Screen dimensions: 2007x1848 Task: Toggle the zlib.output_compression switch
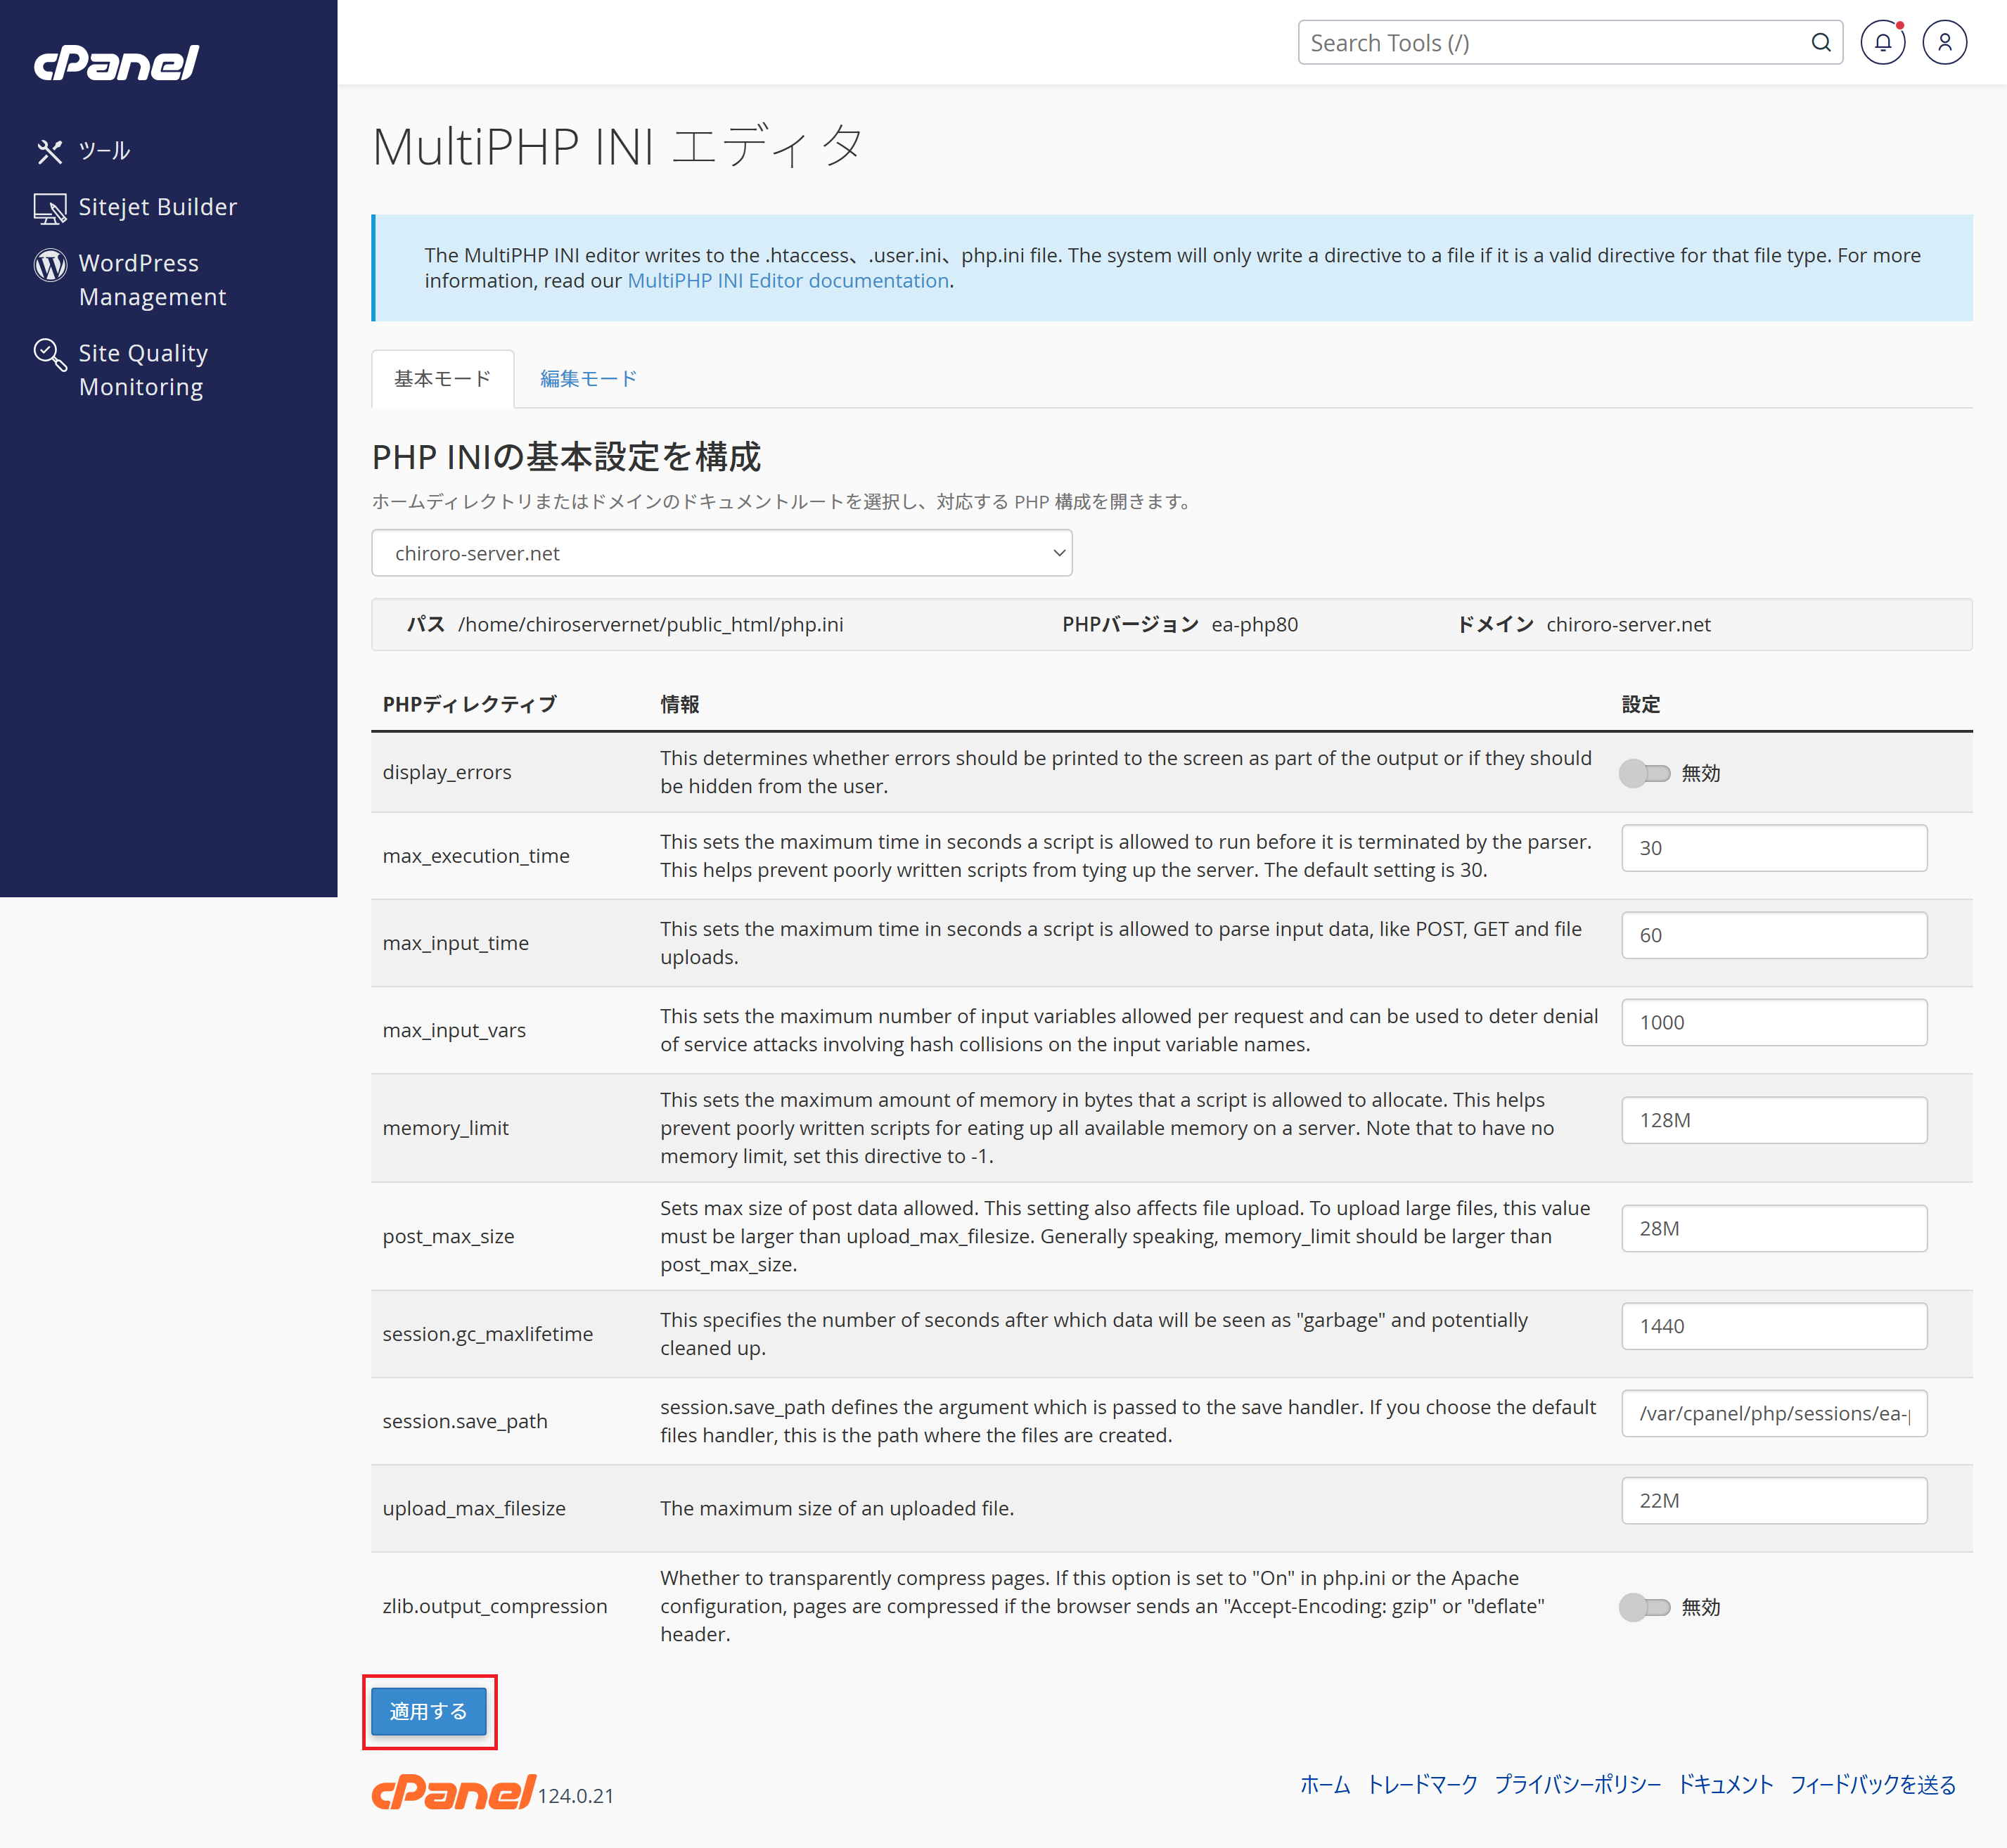point(1645,1607)
